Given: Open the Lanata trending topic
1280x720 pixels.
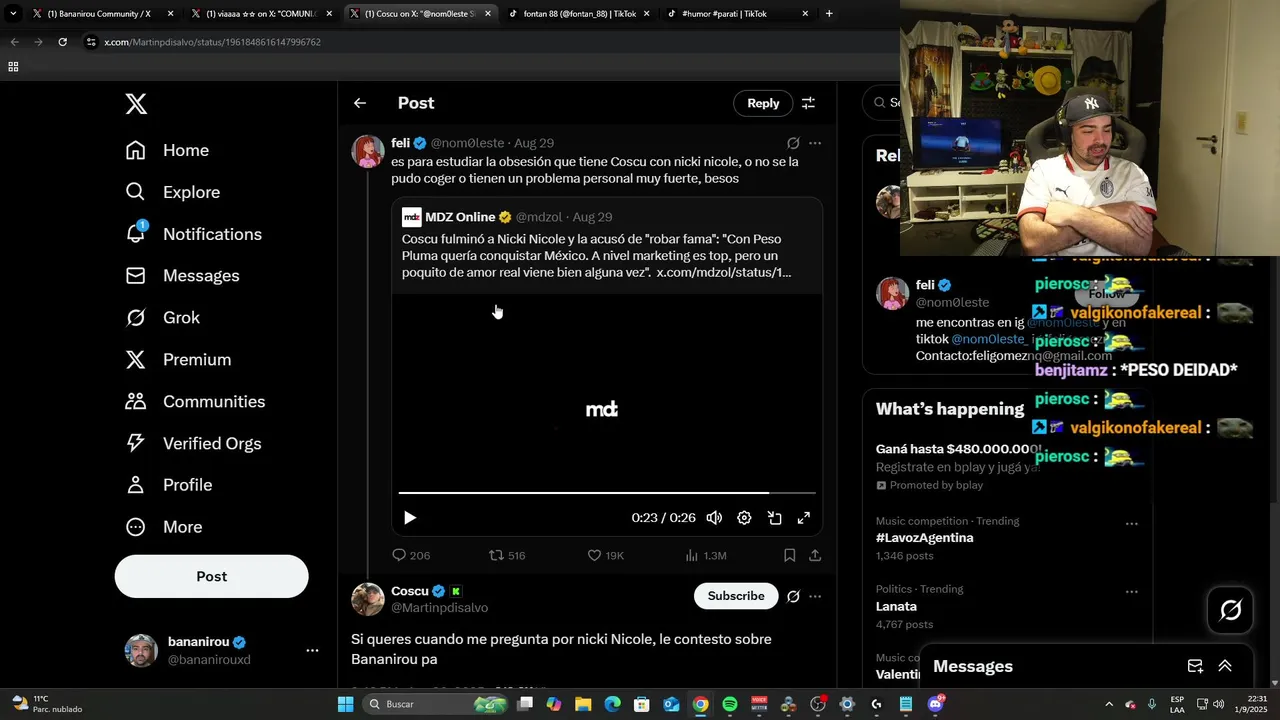Looking at the screenshot, I should tap(896, 606).
